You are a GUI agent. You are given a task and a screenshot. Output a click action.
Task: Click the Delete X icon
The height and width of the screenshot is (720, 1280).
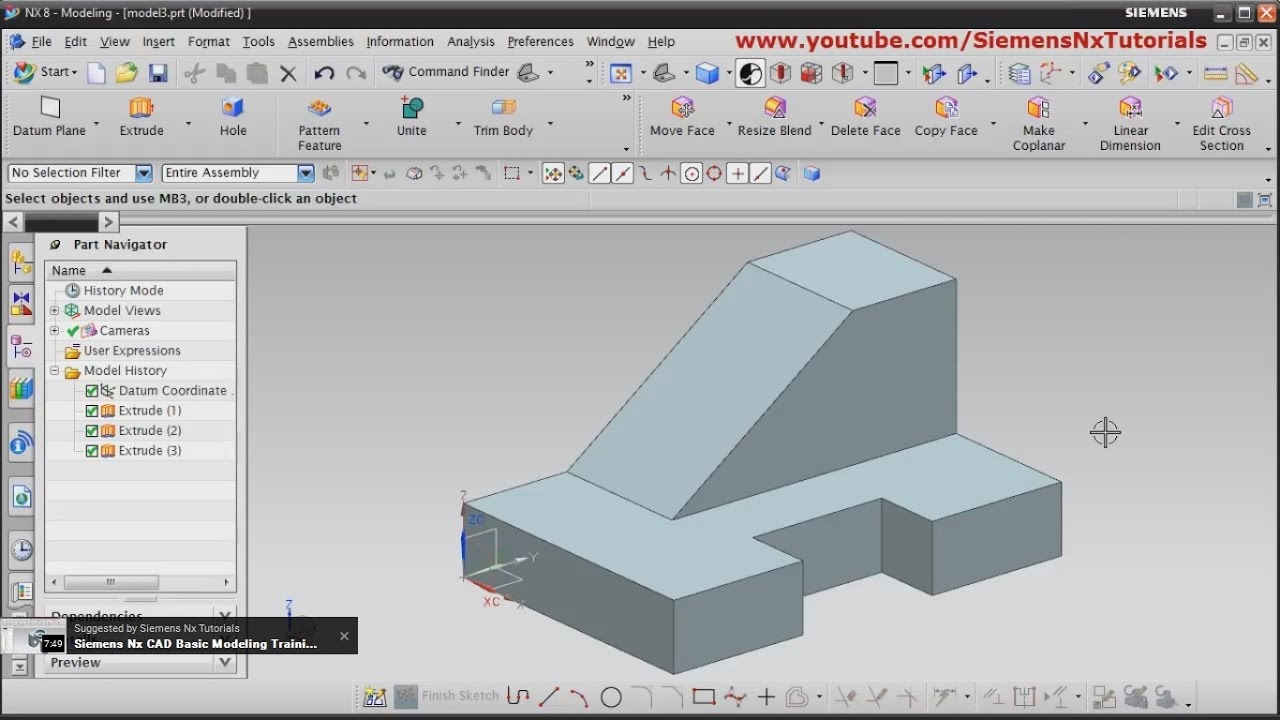[288, 73]
